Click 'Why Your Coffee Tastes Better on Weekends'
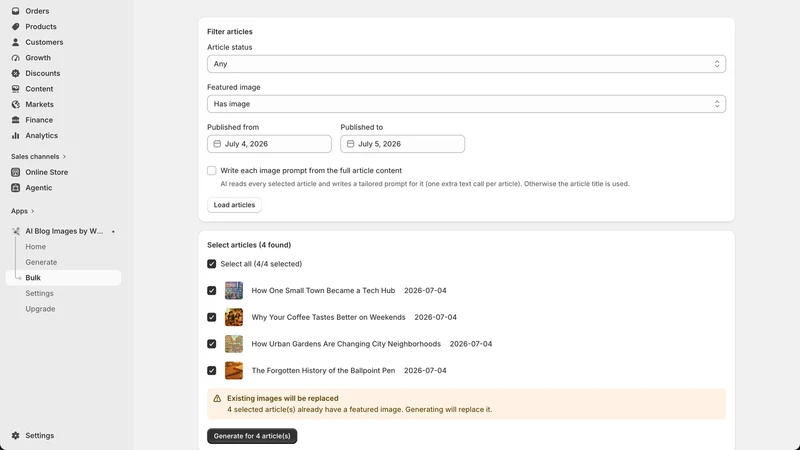The height and width of the screenshot is (450, 800). click(x=328, y=317)
